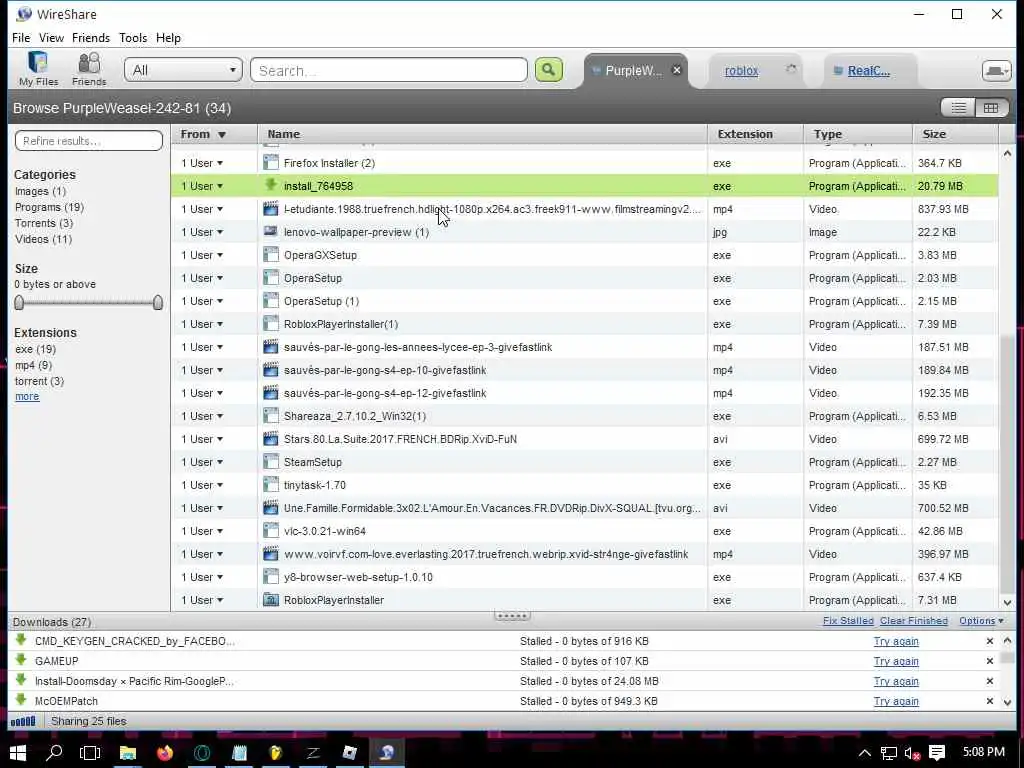
Task: Open Firefox from the taskbar
Action: pyautogui.click(x=165, y=752)
